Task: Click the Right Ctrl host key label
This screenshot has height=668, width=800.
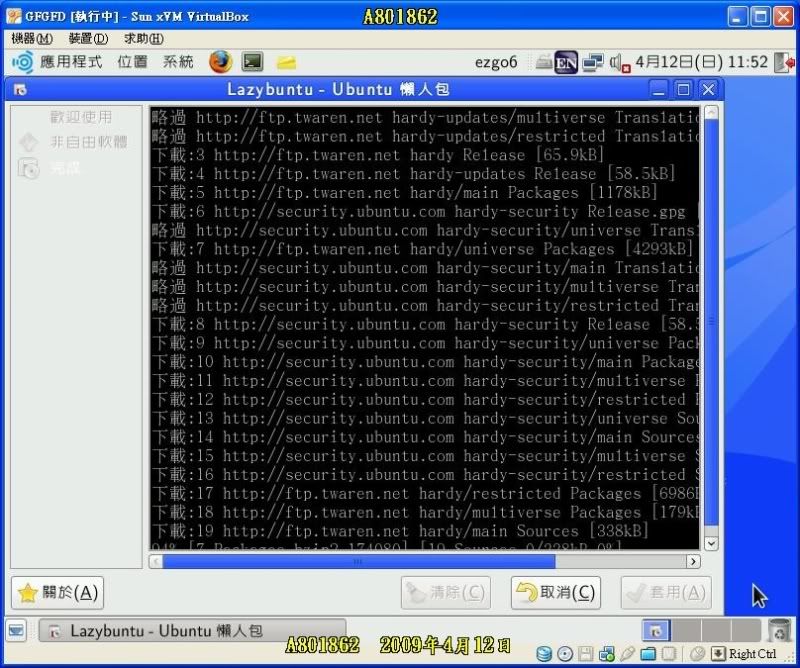Action: click(x=753, y=654)
